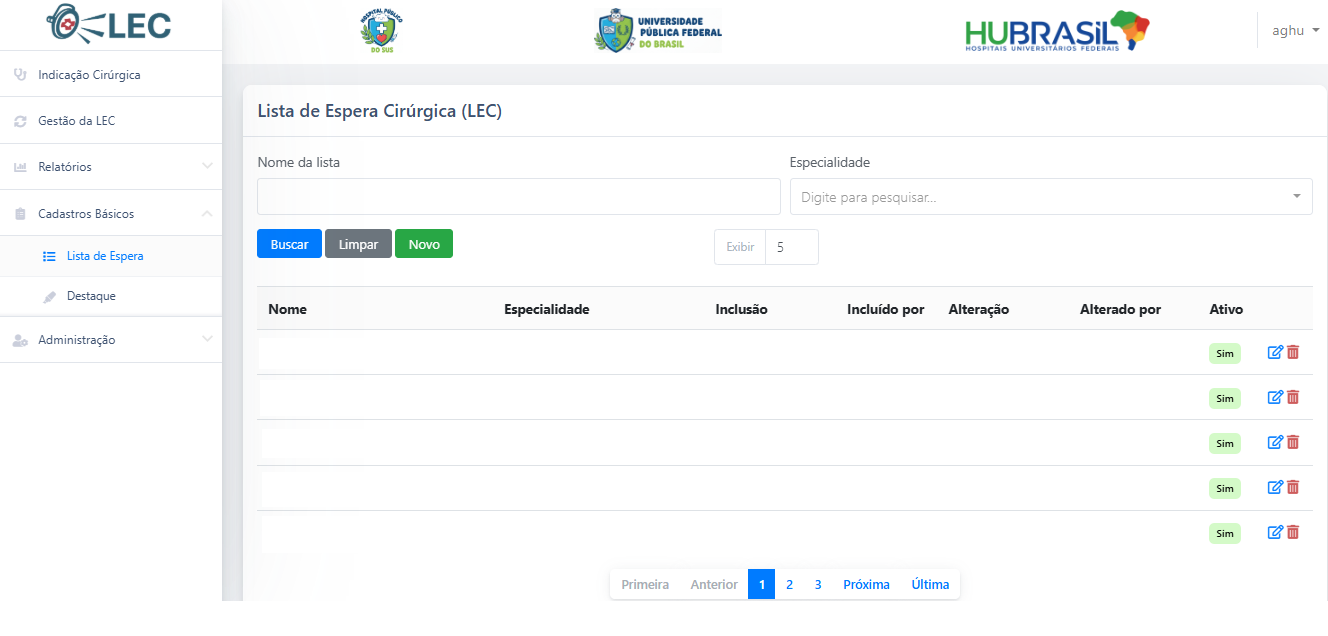The height and width of the screenshot is (636, 1328).
Task: Focus the Nome da lista input
Action: [519, 197]
